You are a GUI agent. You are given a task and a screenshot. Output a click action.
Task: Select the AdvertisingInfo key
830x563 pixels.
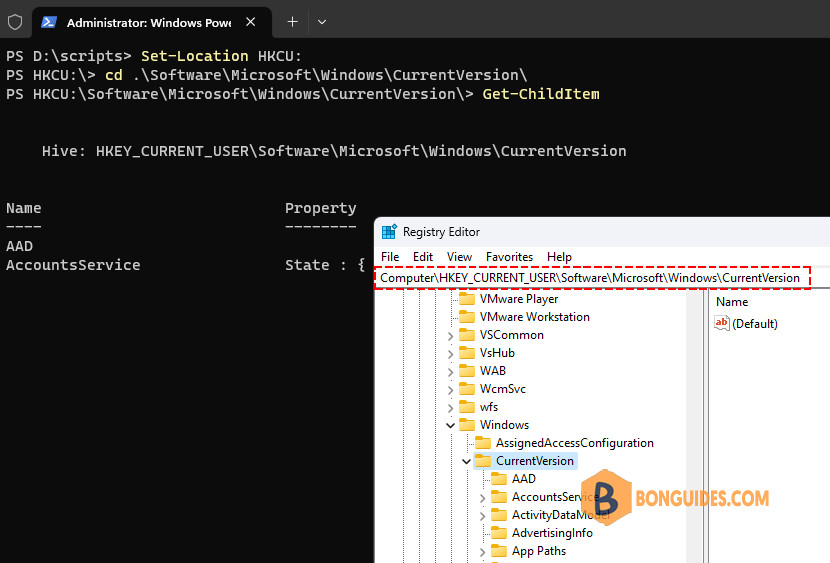pos(552,533)
